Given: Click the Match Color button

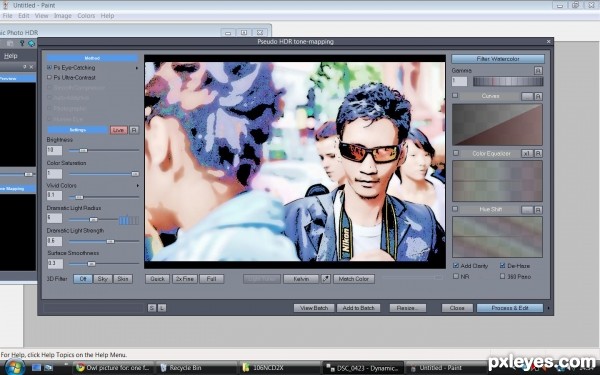Looking at the screenshot, I should click(354, 279).
